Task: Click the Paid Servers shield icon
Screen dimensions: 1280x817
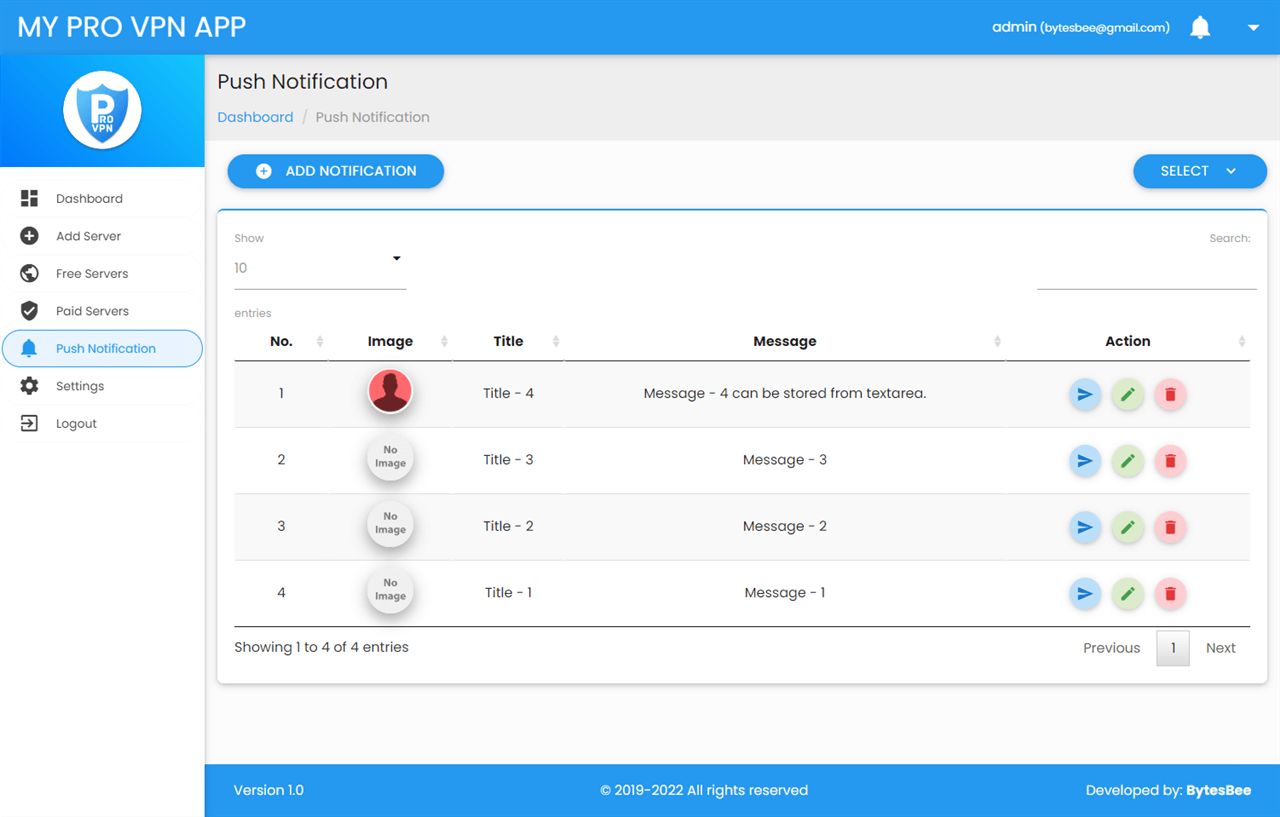Action: (29, 311)
